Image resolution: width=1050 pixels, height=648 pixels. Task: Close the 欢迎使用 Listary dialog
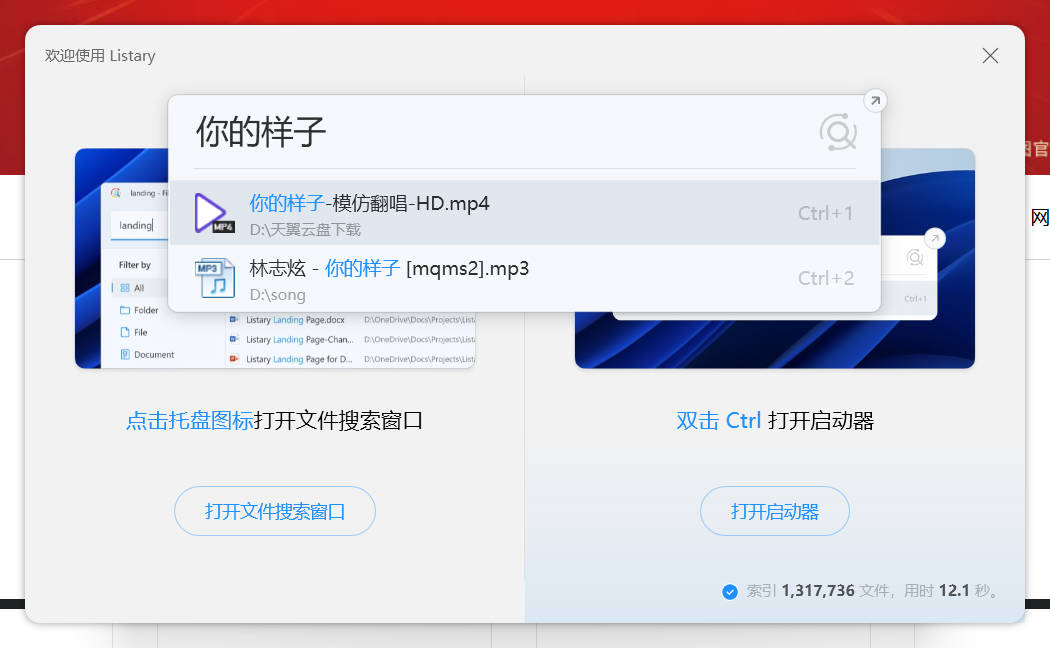(990, 56)
